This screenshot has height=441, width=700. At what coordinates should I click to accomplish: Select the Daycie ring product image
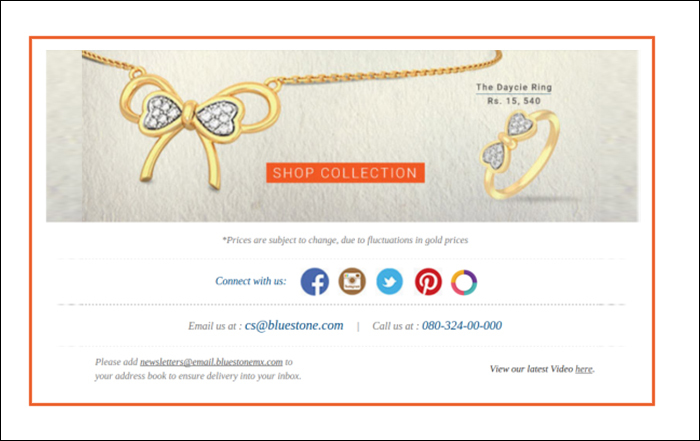point(520,155)
